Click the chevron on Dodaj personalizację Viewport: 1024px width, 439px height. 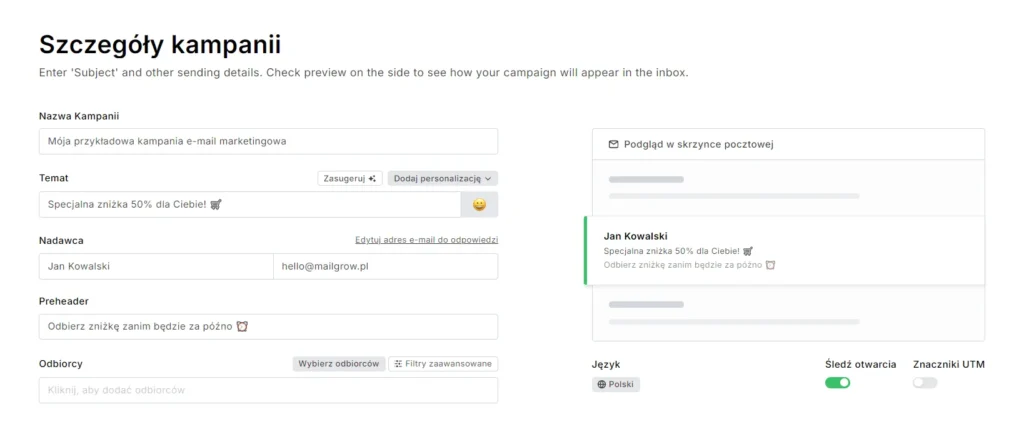[488, 178]
